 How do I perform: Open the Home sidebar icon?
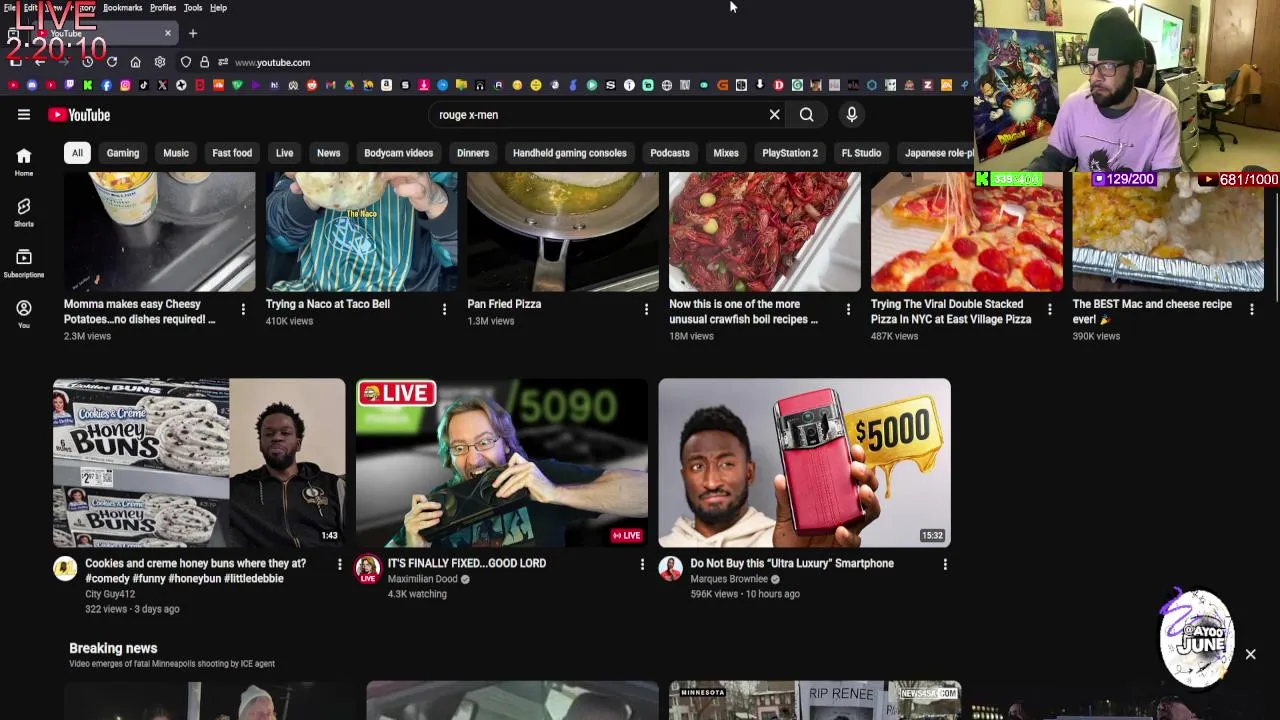24,161
